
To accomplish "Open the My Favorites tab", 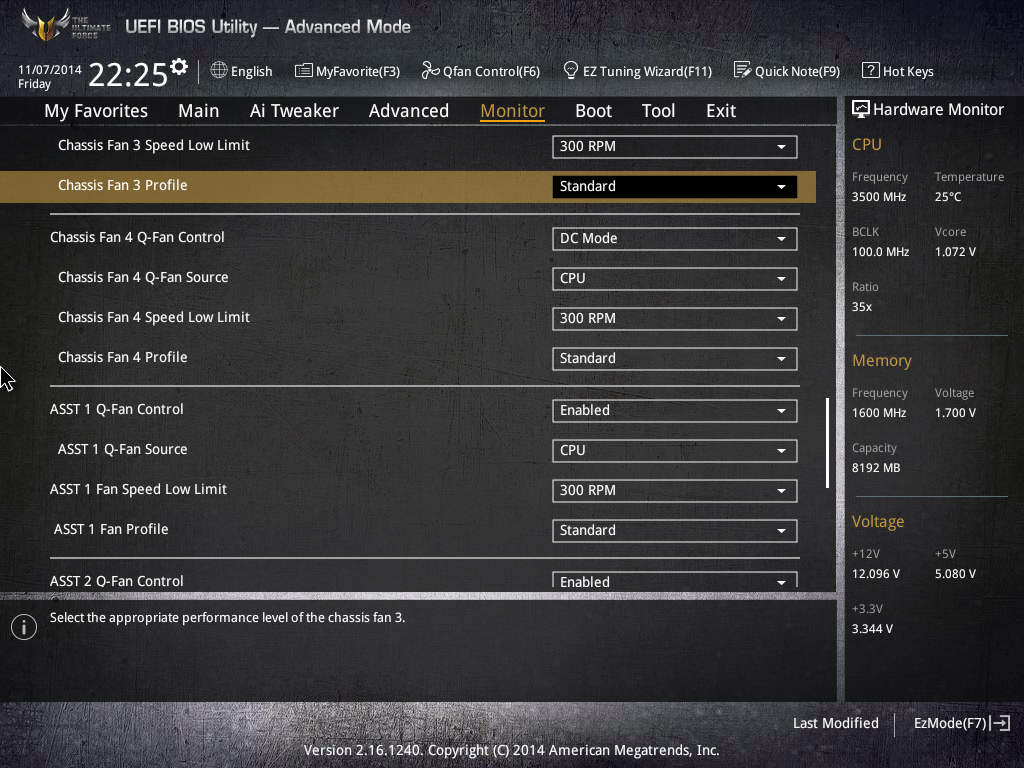I will tap(96, 111).
